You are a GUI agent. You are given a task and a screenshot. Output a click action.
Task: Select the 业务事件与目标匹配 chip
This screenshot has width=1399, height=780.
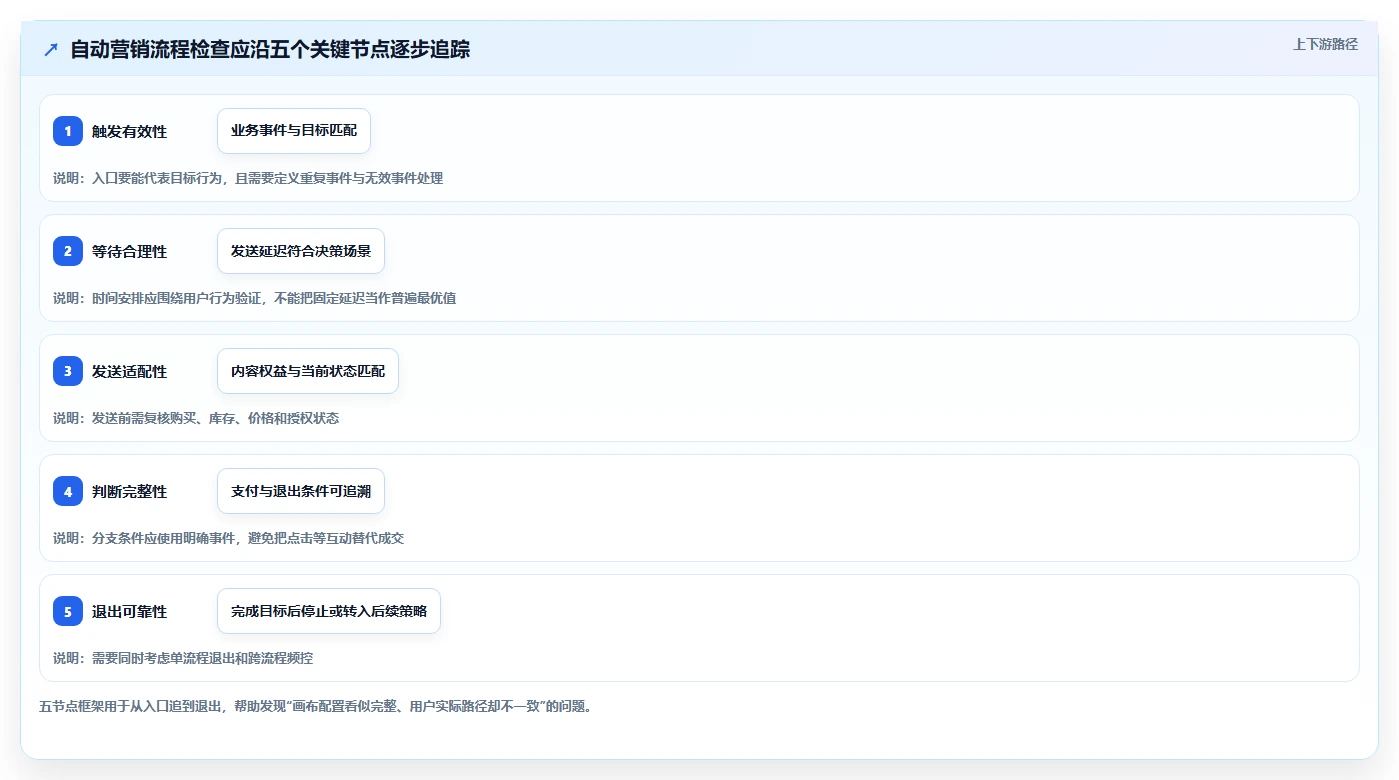click(x=294, y=131)
